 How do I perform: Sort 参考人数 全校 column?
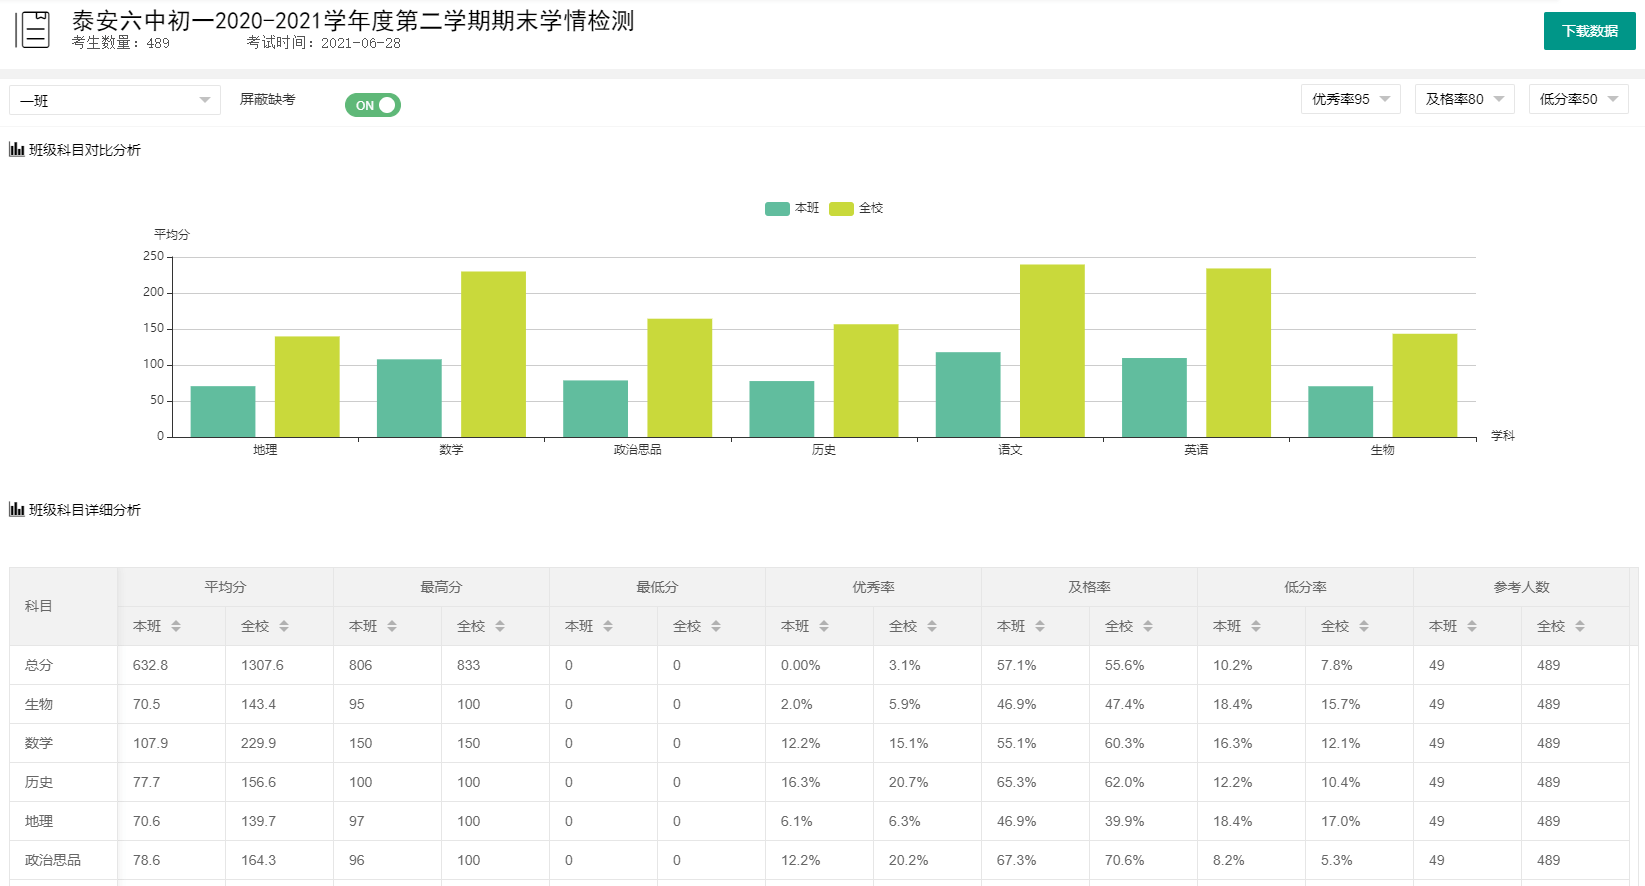point(1580,626)
